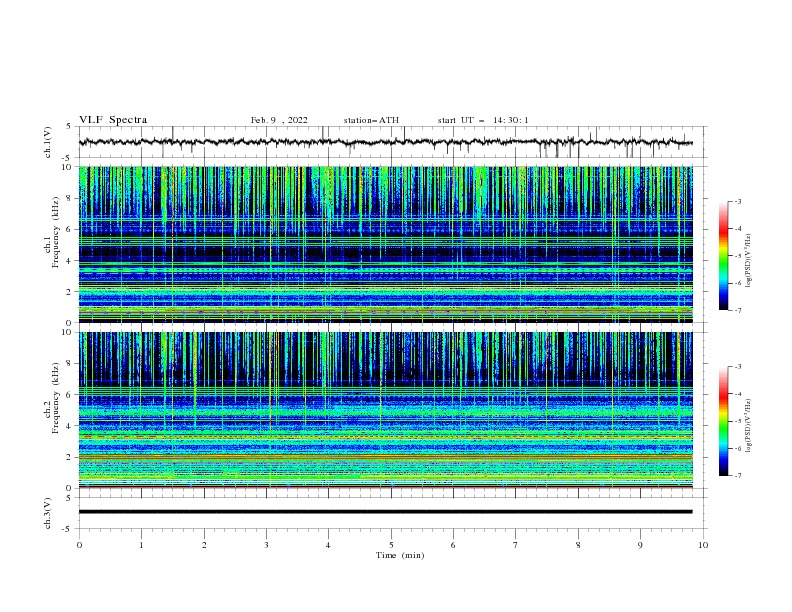Click the "8" tick on the time axis
Image resolution: width=792 pixels, height=612 pixels.
click(578, 545)
